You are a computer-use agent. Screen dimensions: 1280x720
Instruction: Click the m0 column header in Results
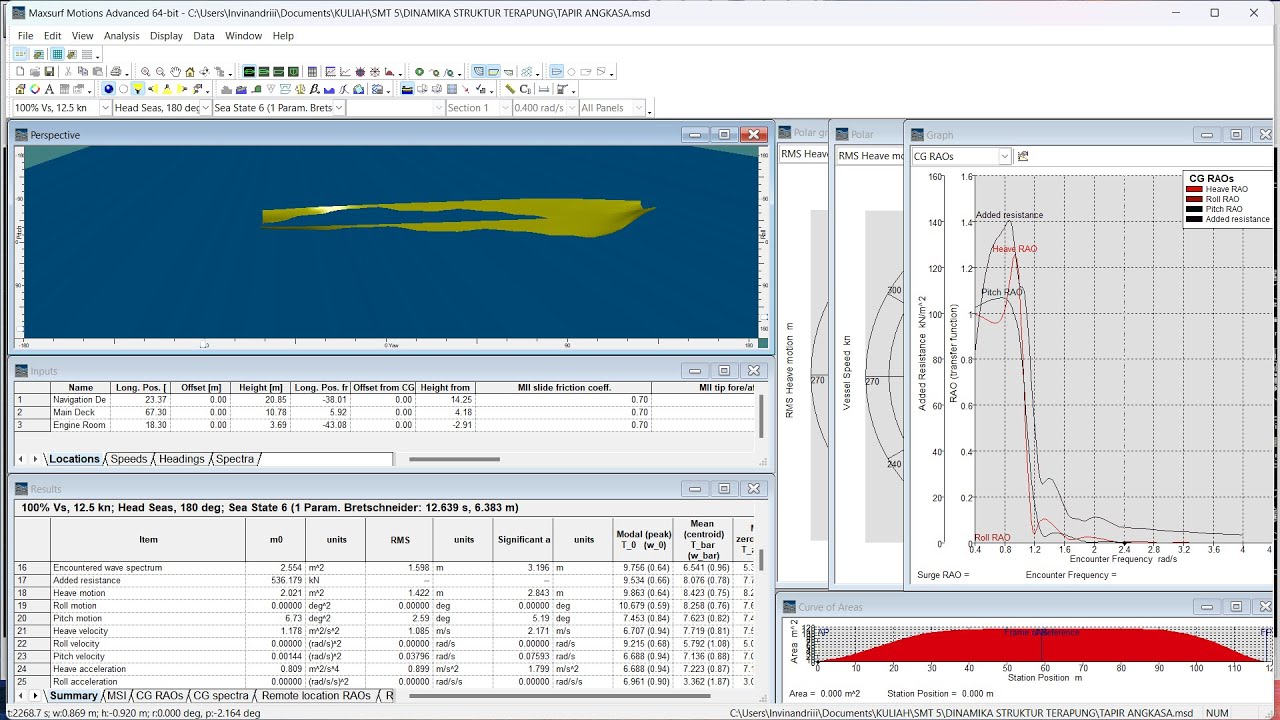pyautogui.click(x=276, y=540)
